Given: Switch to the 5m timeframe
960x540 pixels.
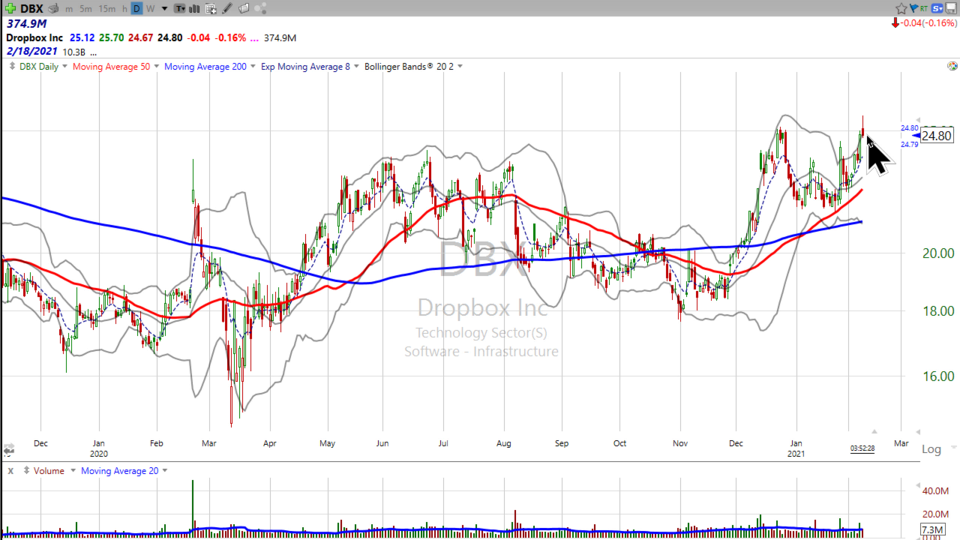Looking at the screenshot, I should pyautogui.click(x=86, y=9).
